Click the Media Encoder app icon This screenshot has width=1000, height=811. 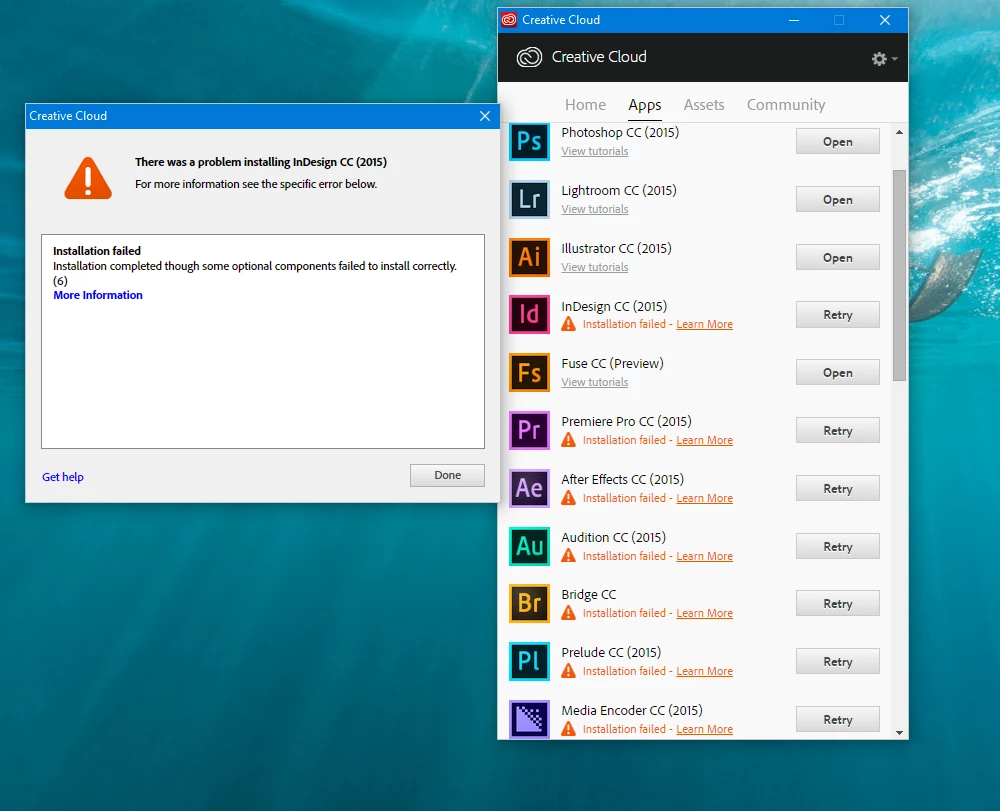click(x=529, y=719)
